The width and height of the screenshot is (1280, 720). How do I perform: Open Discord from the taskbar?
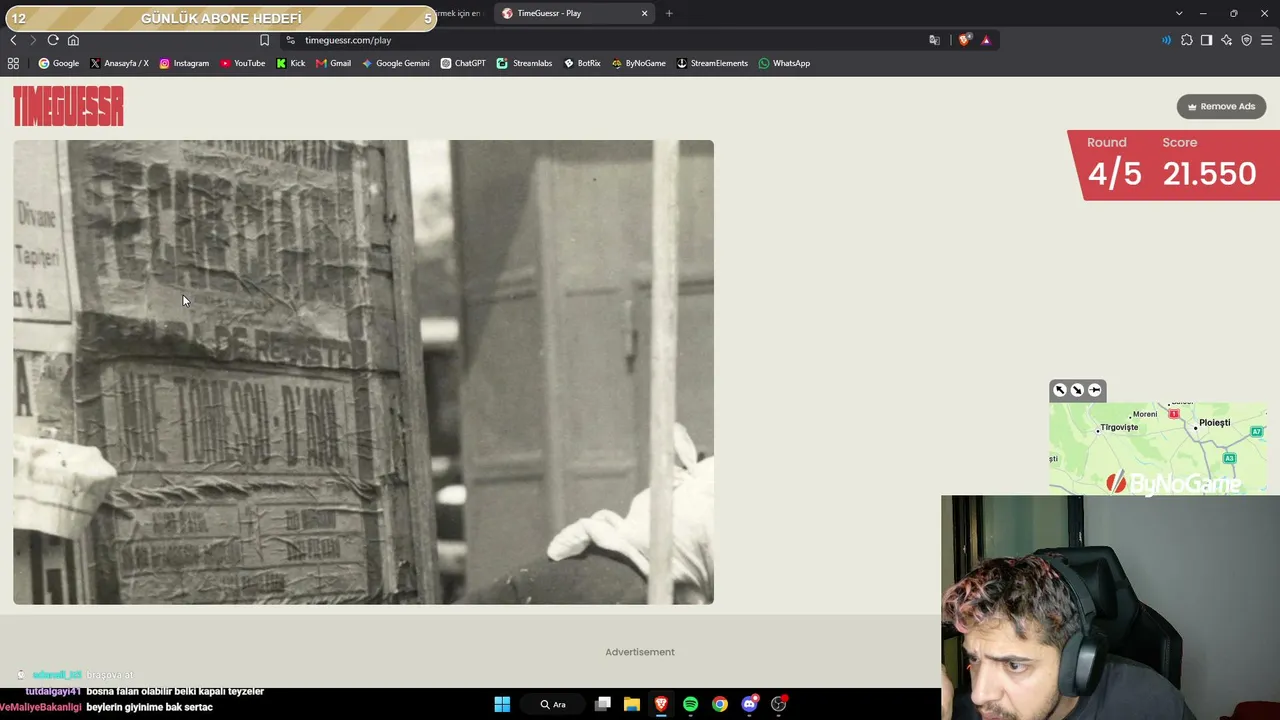[x=749, y=704]
